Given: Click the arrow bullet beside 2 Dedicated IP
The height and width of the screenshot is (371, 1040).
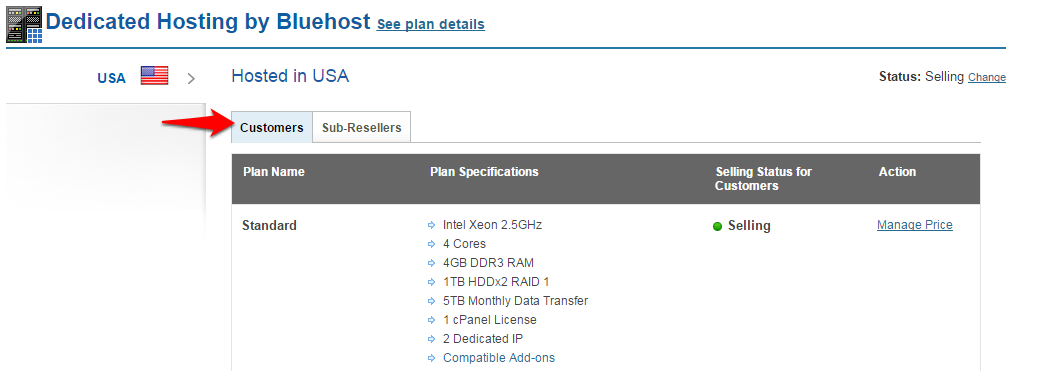Looking at the screenshot, I should tap(432, 339).
